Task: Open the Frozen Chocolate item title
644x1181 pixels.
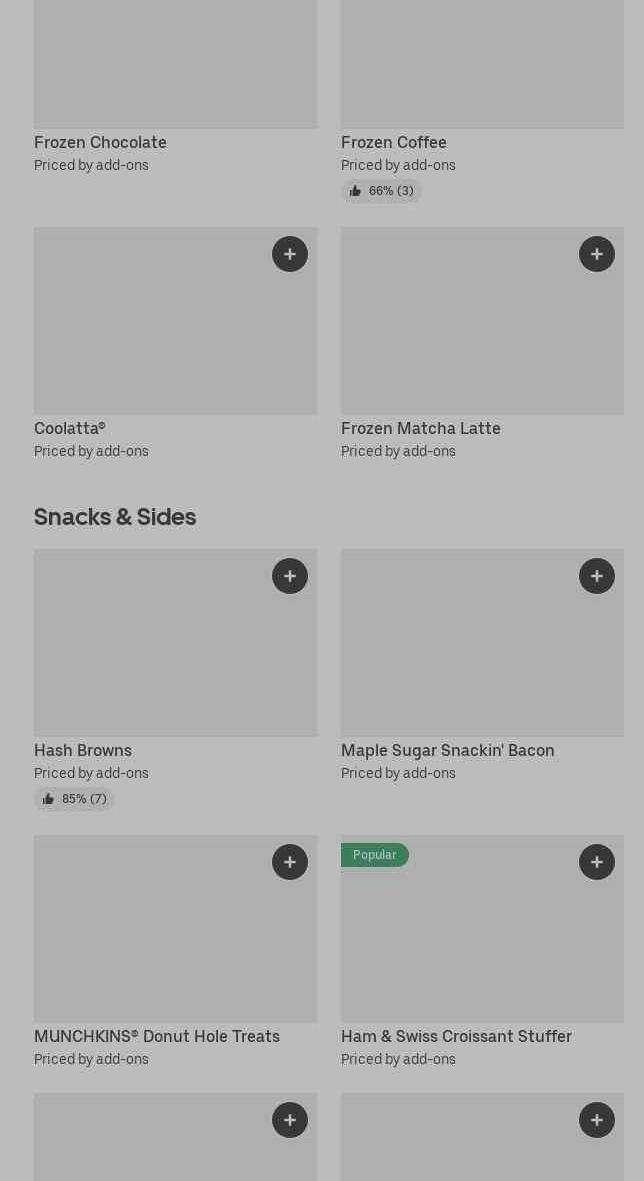Action: pos(100,142)
